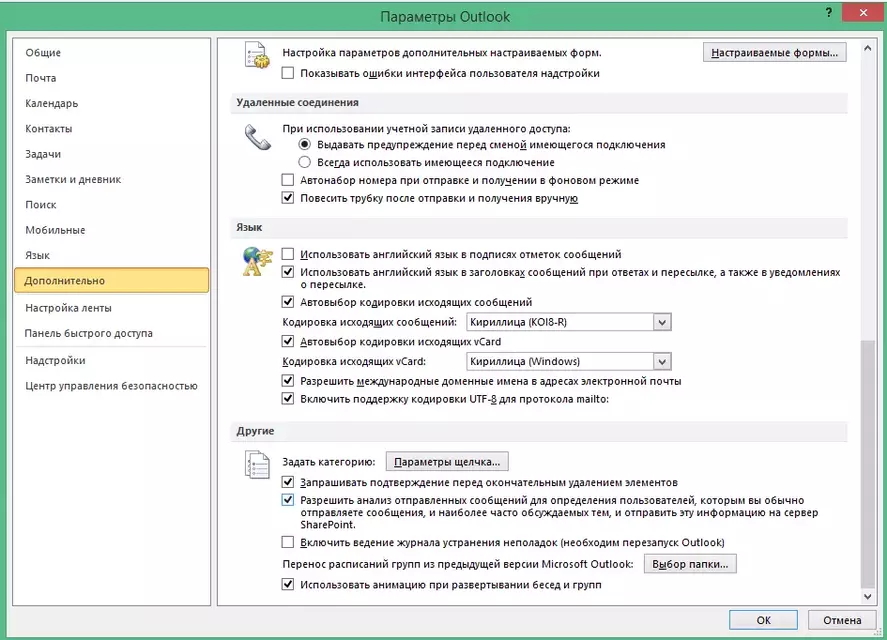Screen dimensions: 887x640
Task: Select the Дополнительно category
Action: pyautogui.click(x=111, y=281)
